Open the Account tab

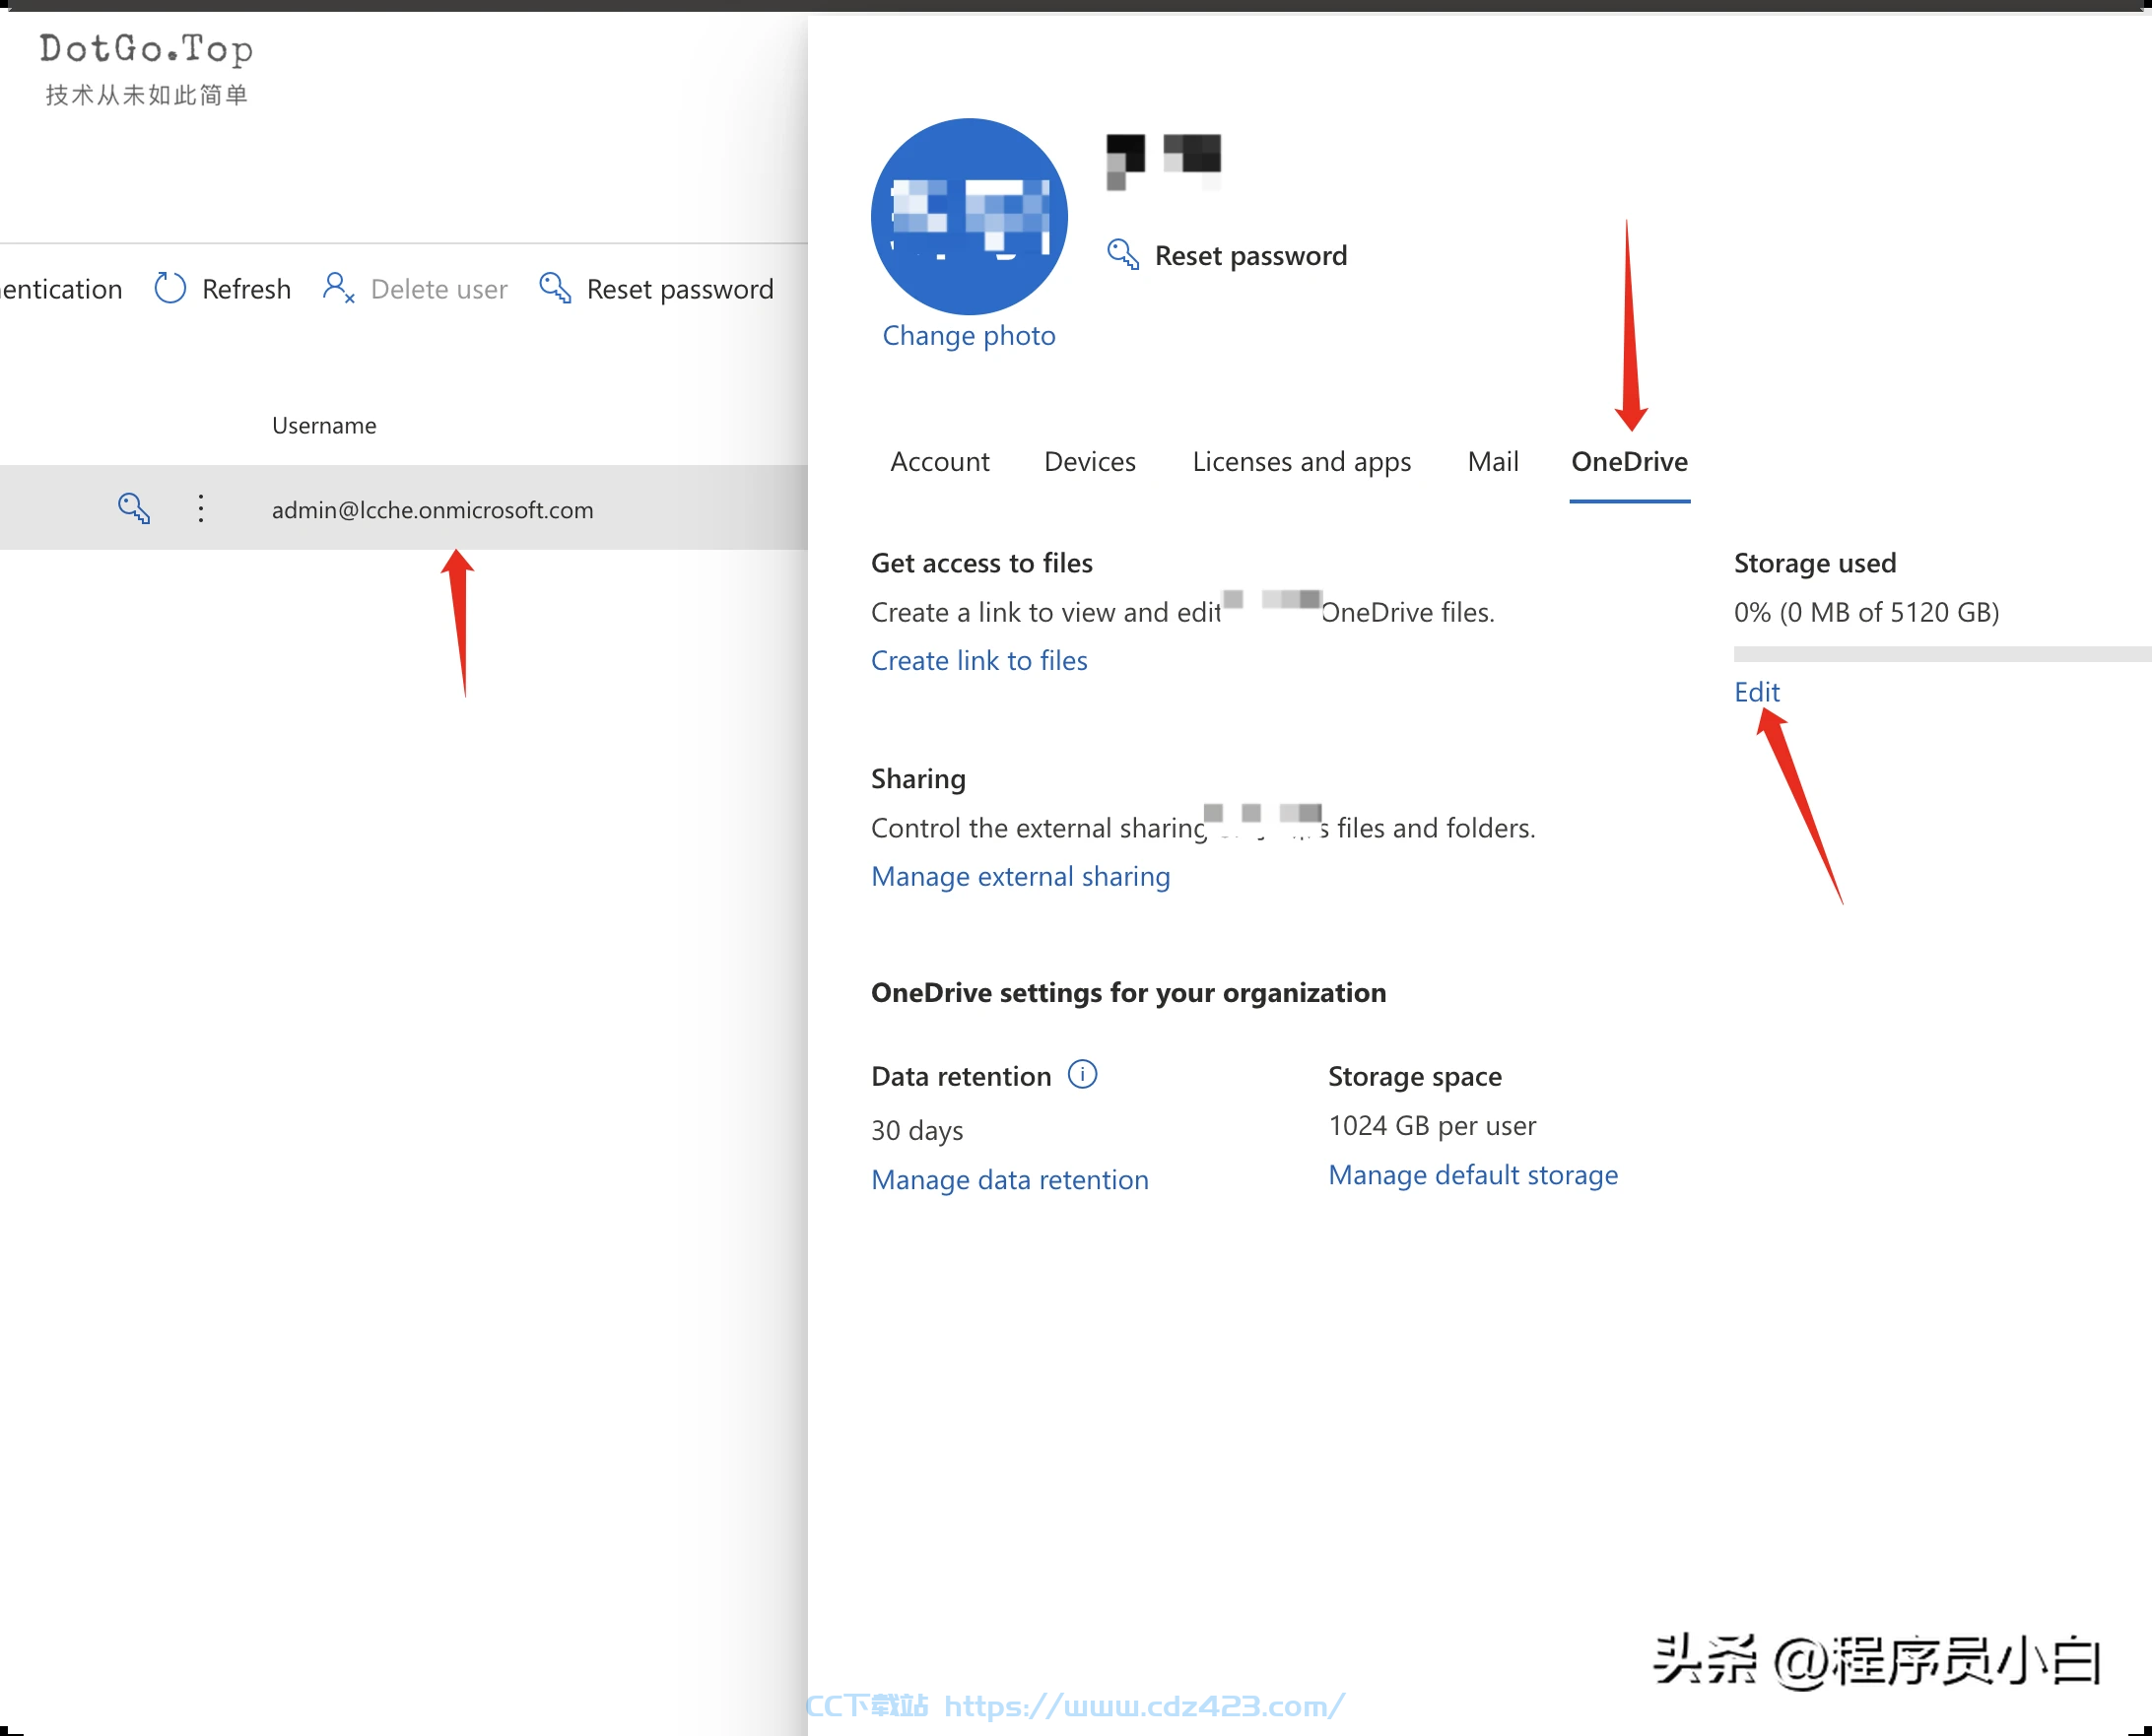pyautogui.click(x=939, y=461)
